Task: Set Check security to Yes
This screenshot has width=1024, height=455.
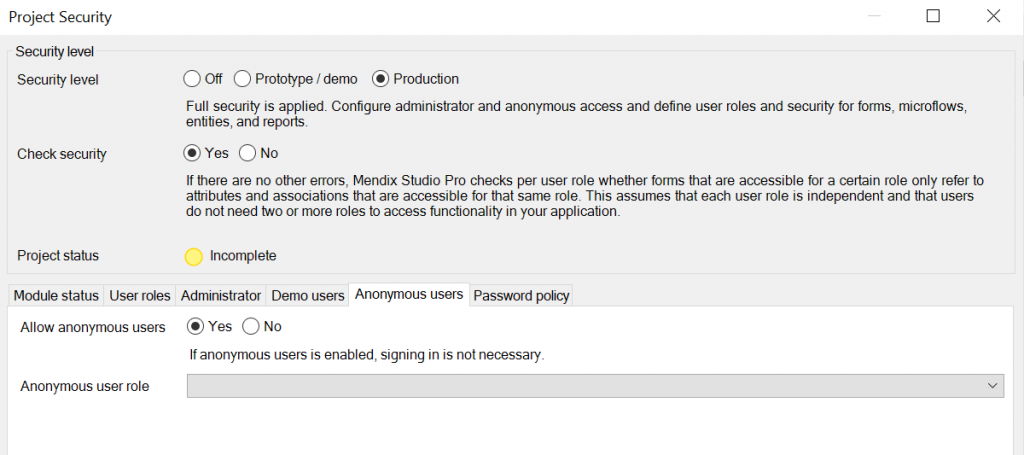Action: point(192,153)
